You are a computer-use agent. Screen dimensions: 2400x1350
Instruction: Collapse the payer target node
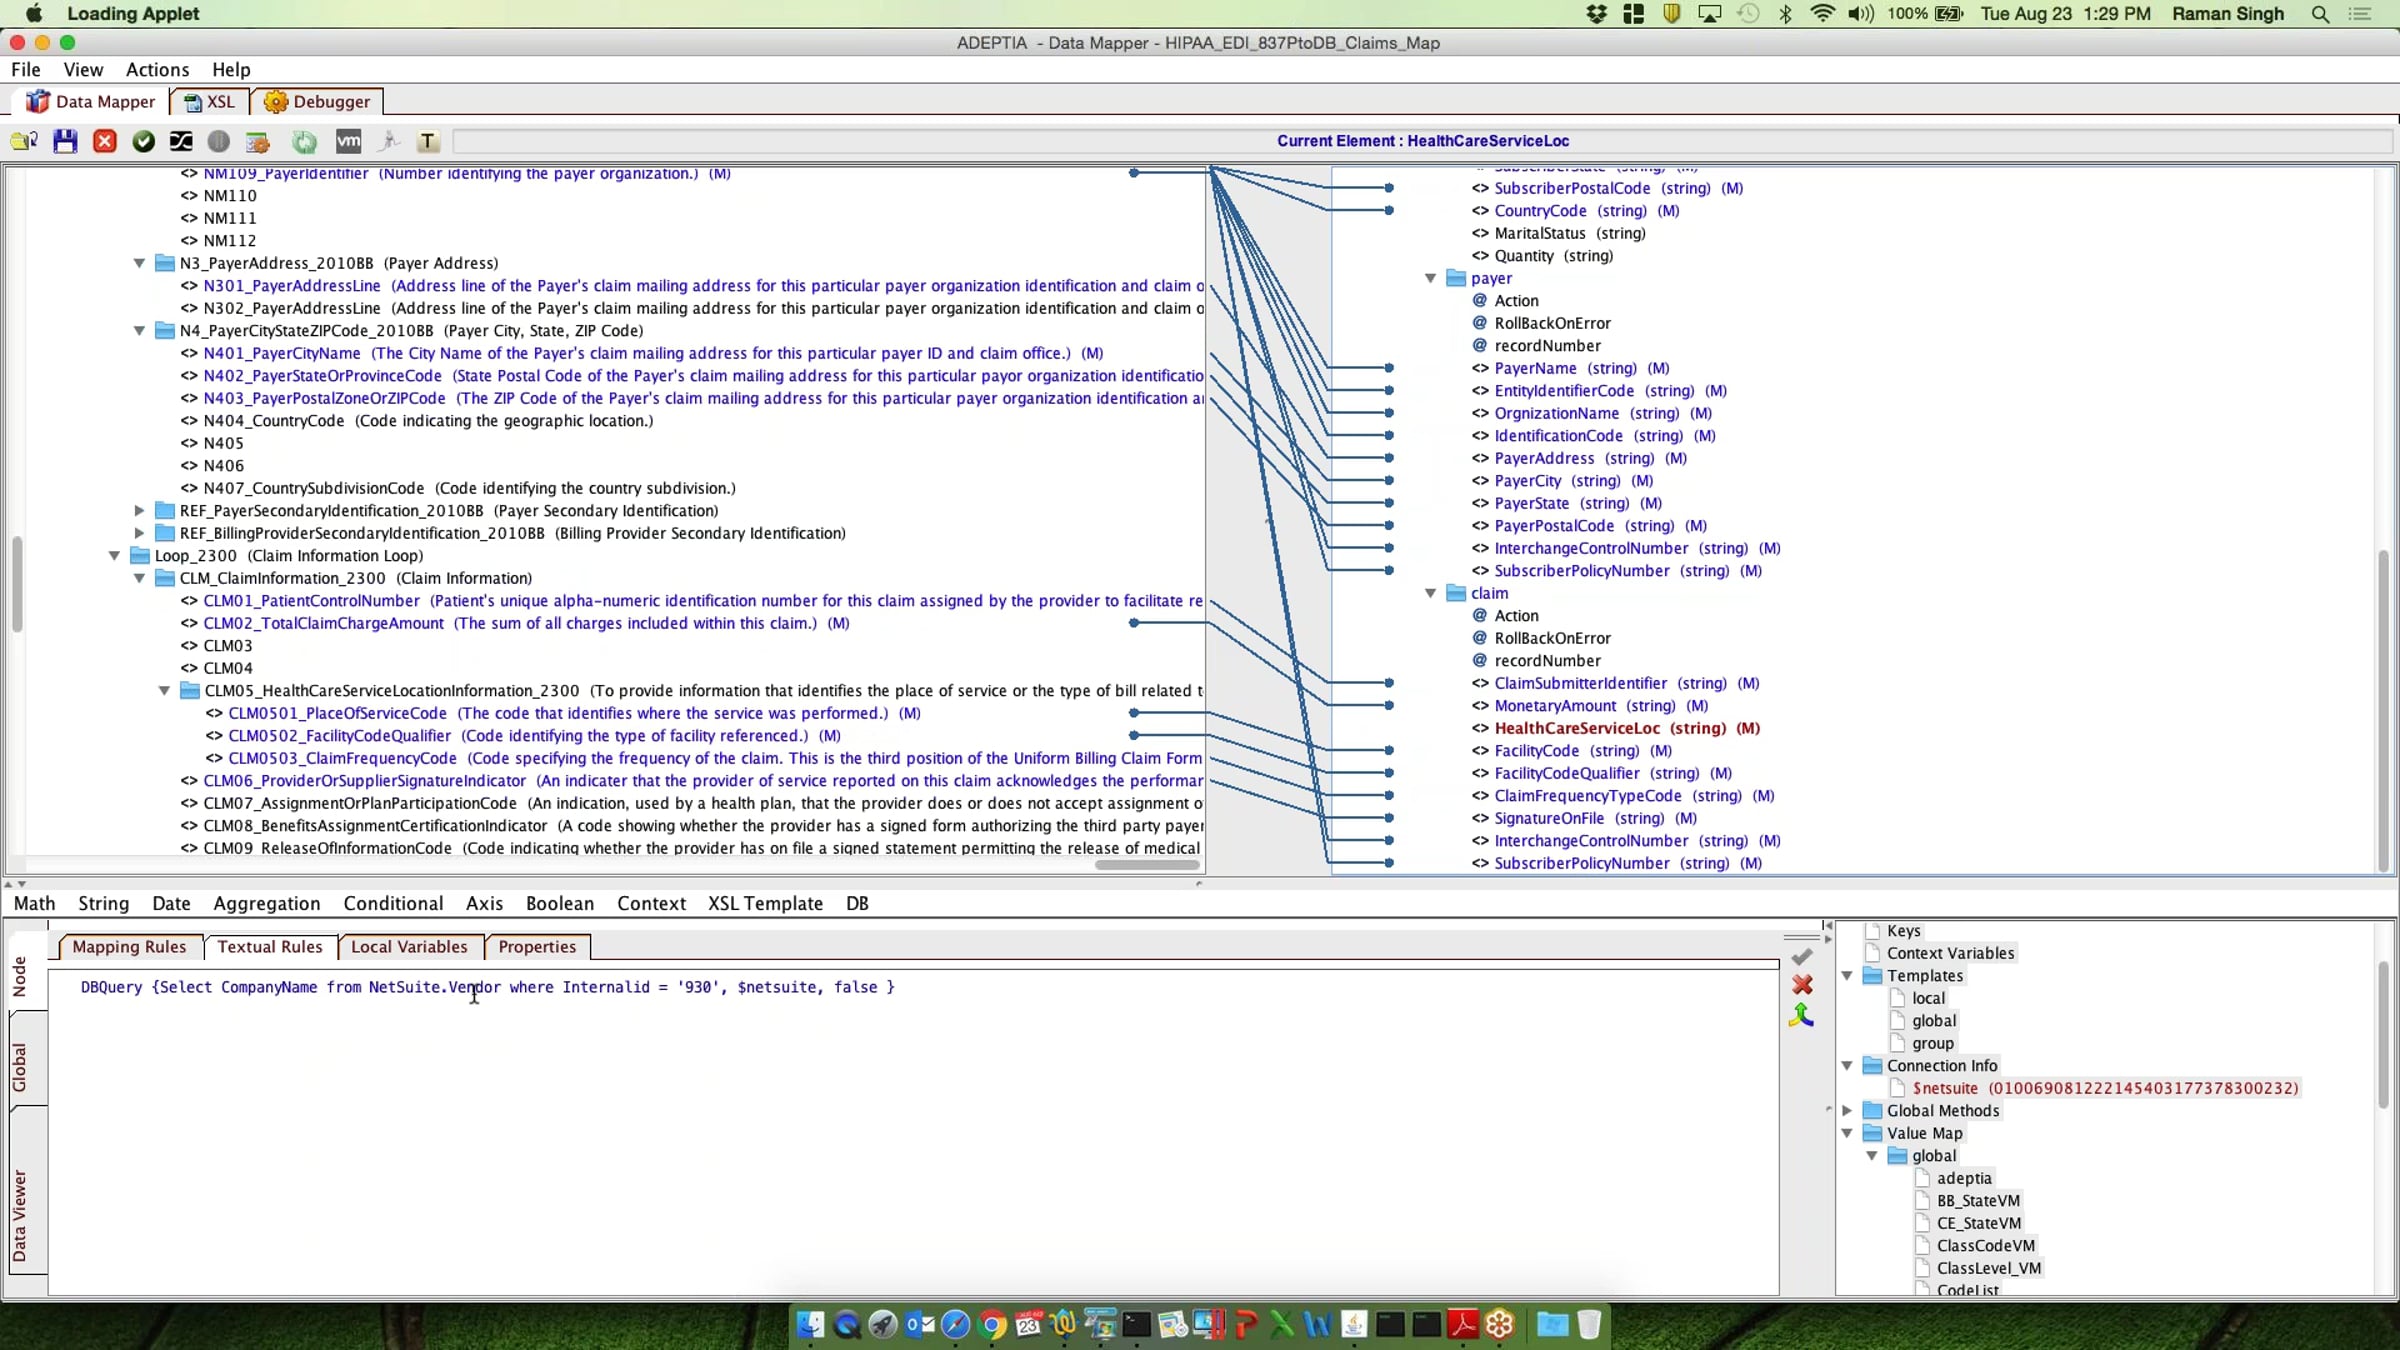(1431, 279)
